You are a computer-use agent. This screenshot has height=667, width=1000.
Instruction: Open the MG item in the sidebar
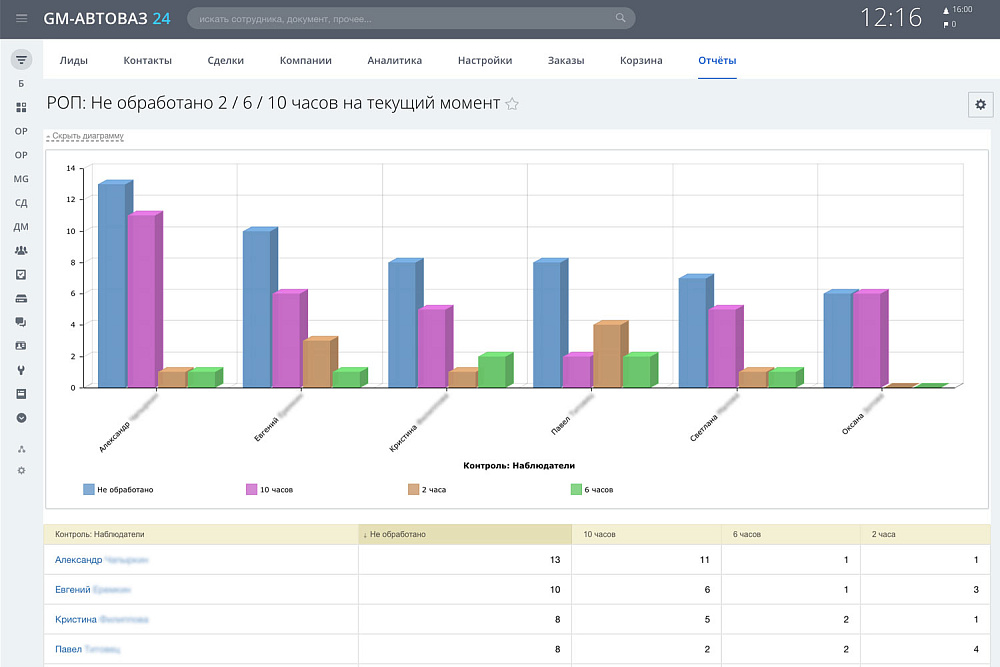pyautogui.click(x=21, y=179)
